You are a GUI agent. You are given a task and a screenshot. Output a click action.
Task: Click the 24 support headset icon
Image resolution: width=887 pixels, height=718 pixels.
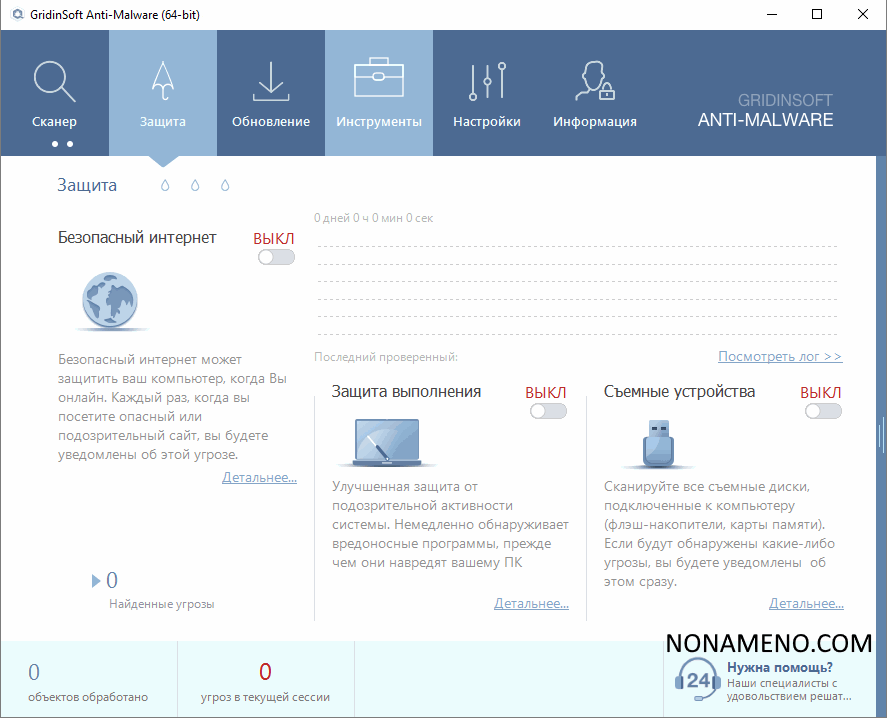pos(697,679)
